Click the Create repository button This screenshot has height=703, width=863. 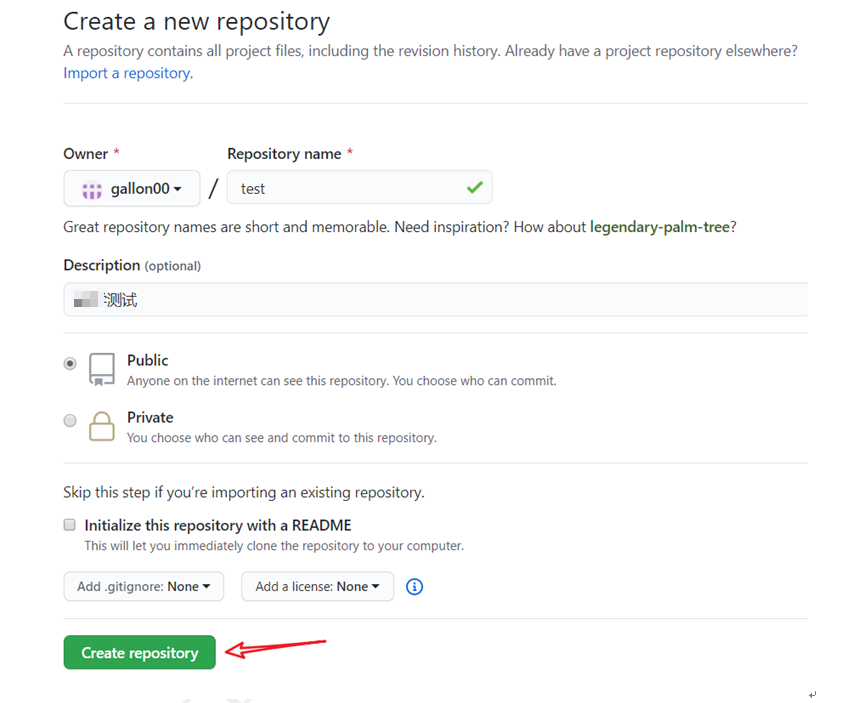[x=139, y=653]
